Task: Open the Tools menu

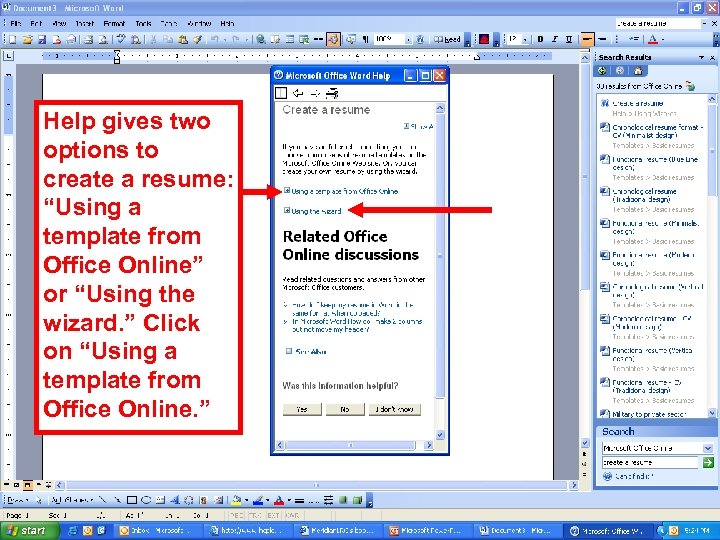Action: [x=143, y=23]
